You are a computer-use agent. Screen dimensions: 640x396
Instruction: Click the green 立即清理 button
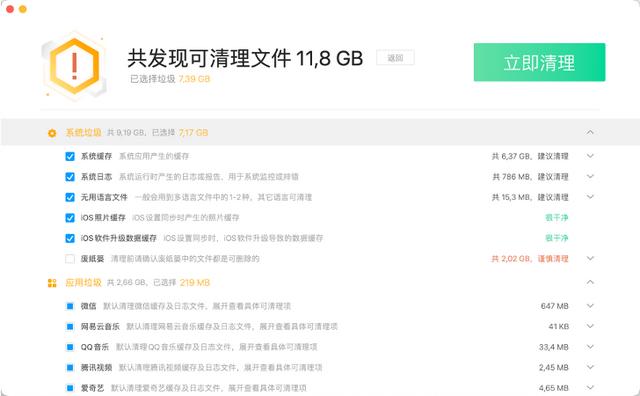point(539,62)
